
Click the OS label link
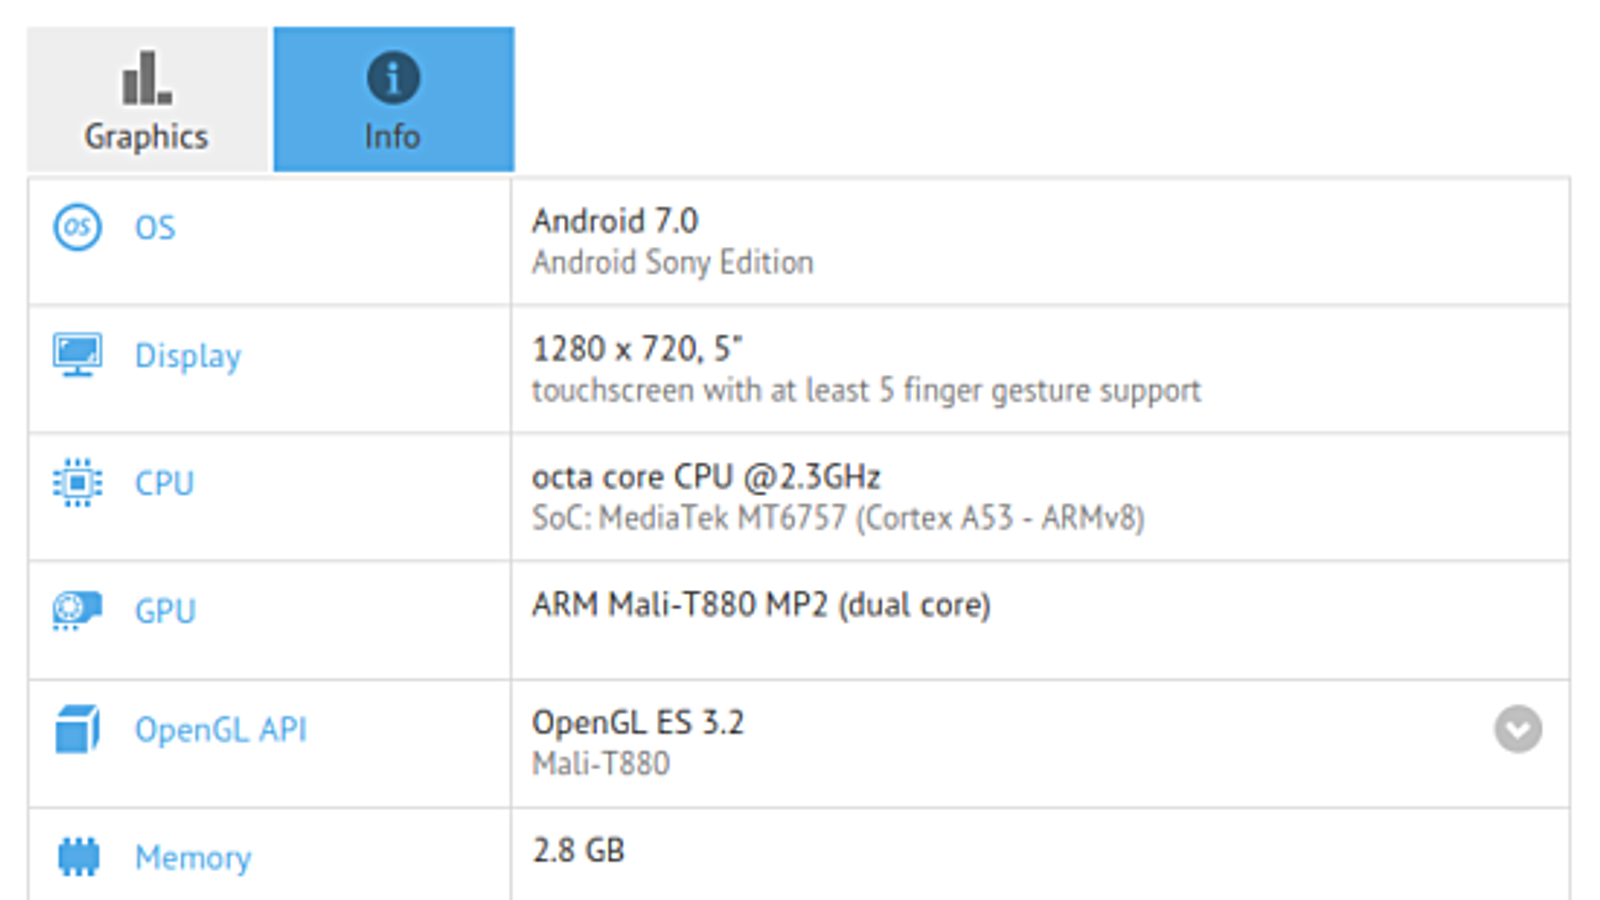point(155,228)
